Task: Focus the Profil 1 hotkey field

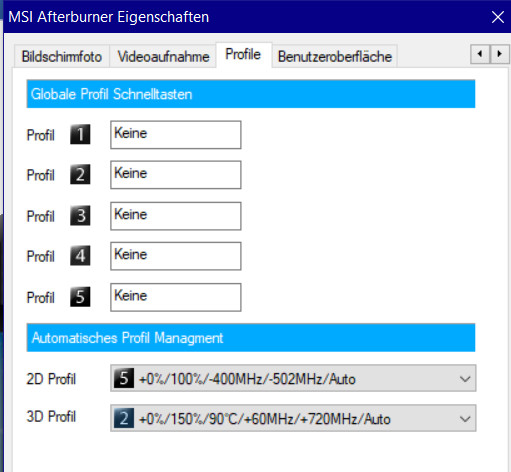Action: [176, 135]
